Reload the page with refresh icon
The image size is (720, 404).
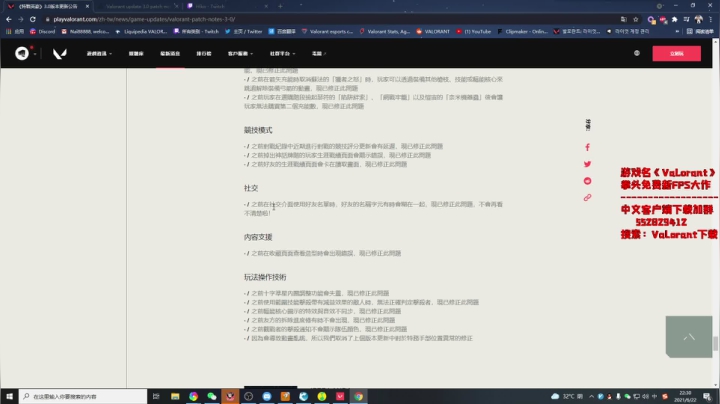click(x=33, y=19)
